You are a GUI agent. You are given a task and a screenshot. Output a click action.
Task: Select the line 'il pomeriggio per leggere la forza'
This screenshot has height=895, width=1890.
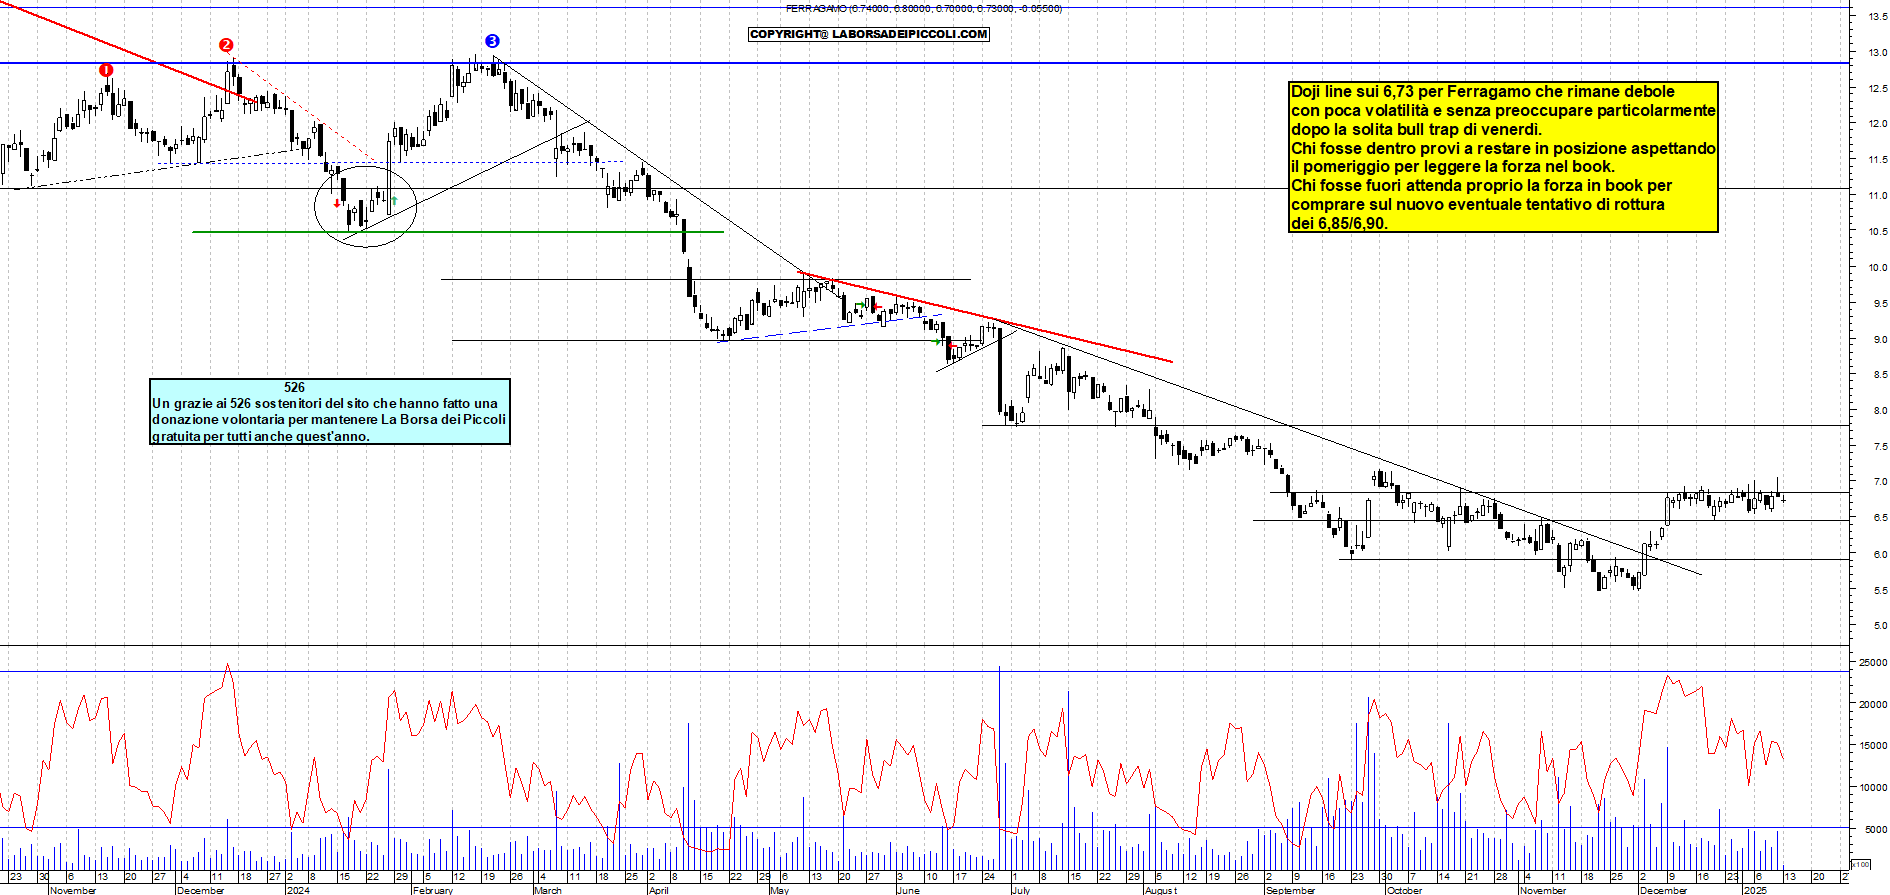tap(1453, 166)
